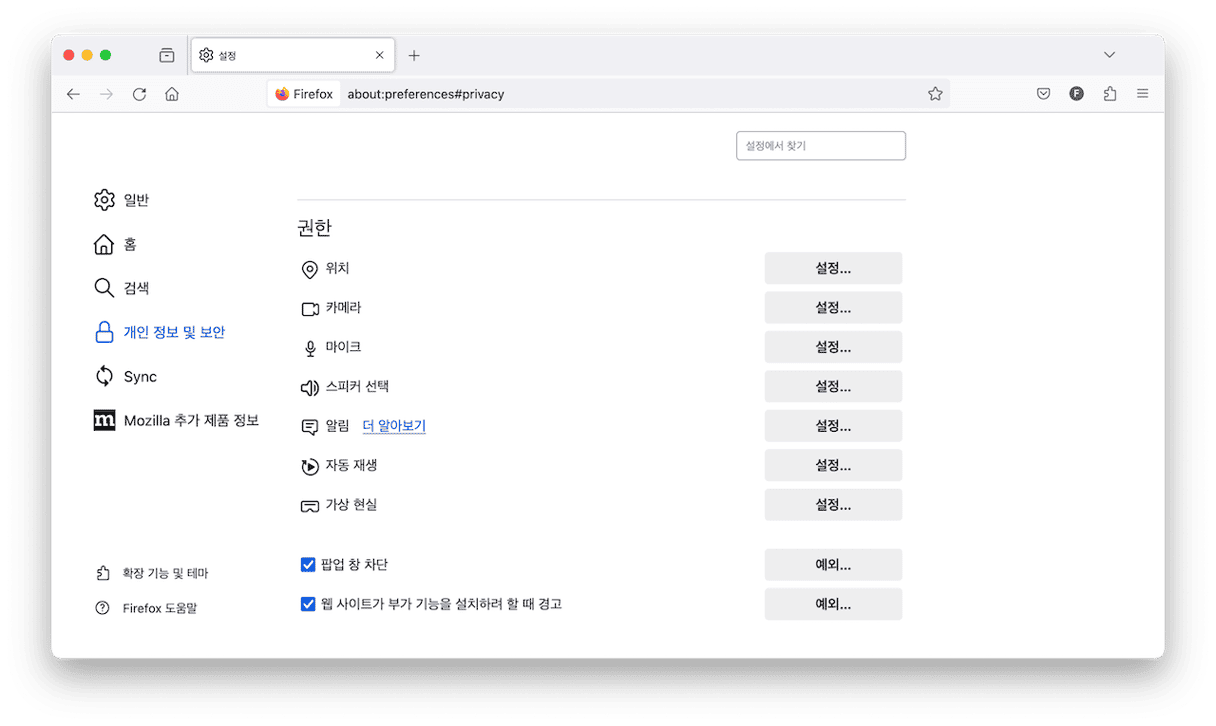
Task: Click the Firefox View icon
Action: click(167, 55)
